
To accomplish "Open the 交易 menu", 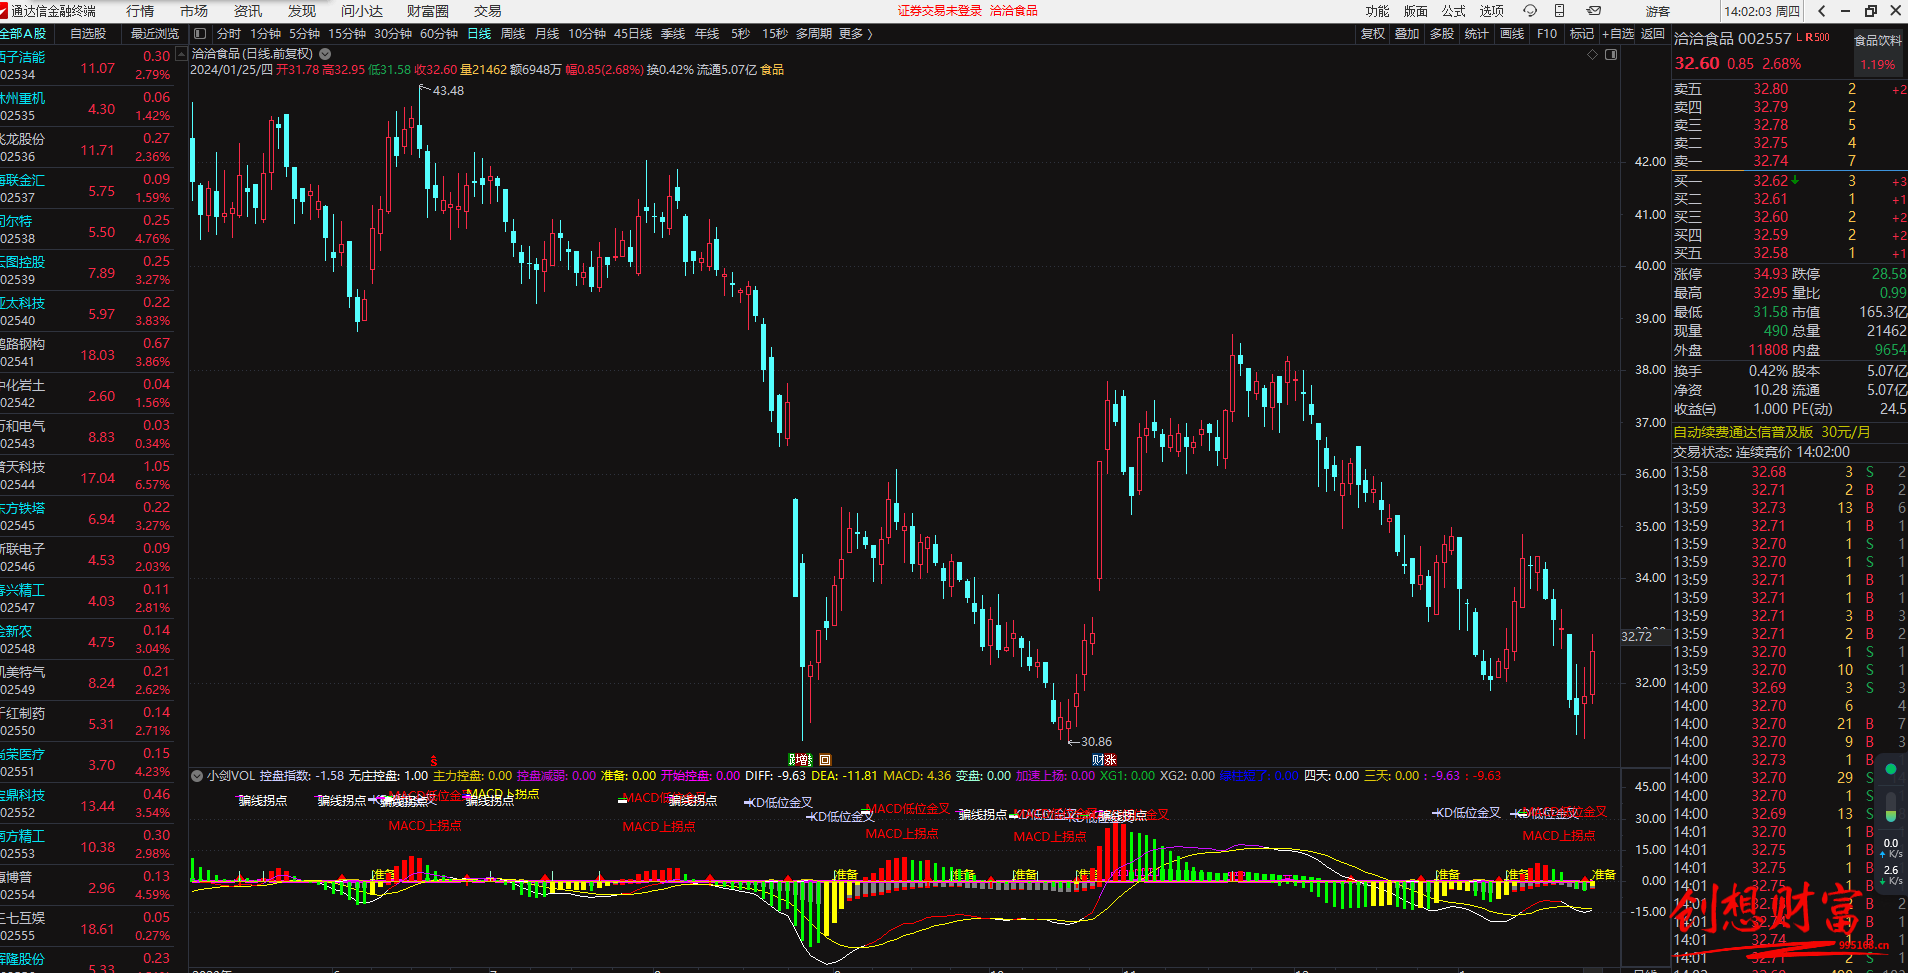I will click(488, 11).
